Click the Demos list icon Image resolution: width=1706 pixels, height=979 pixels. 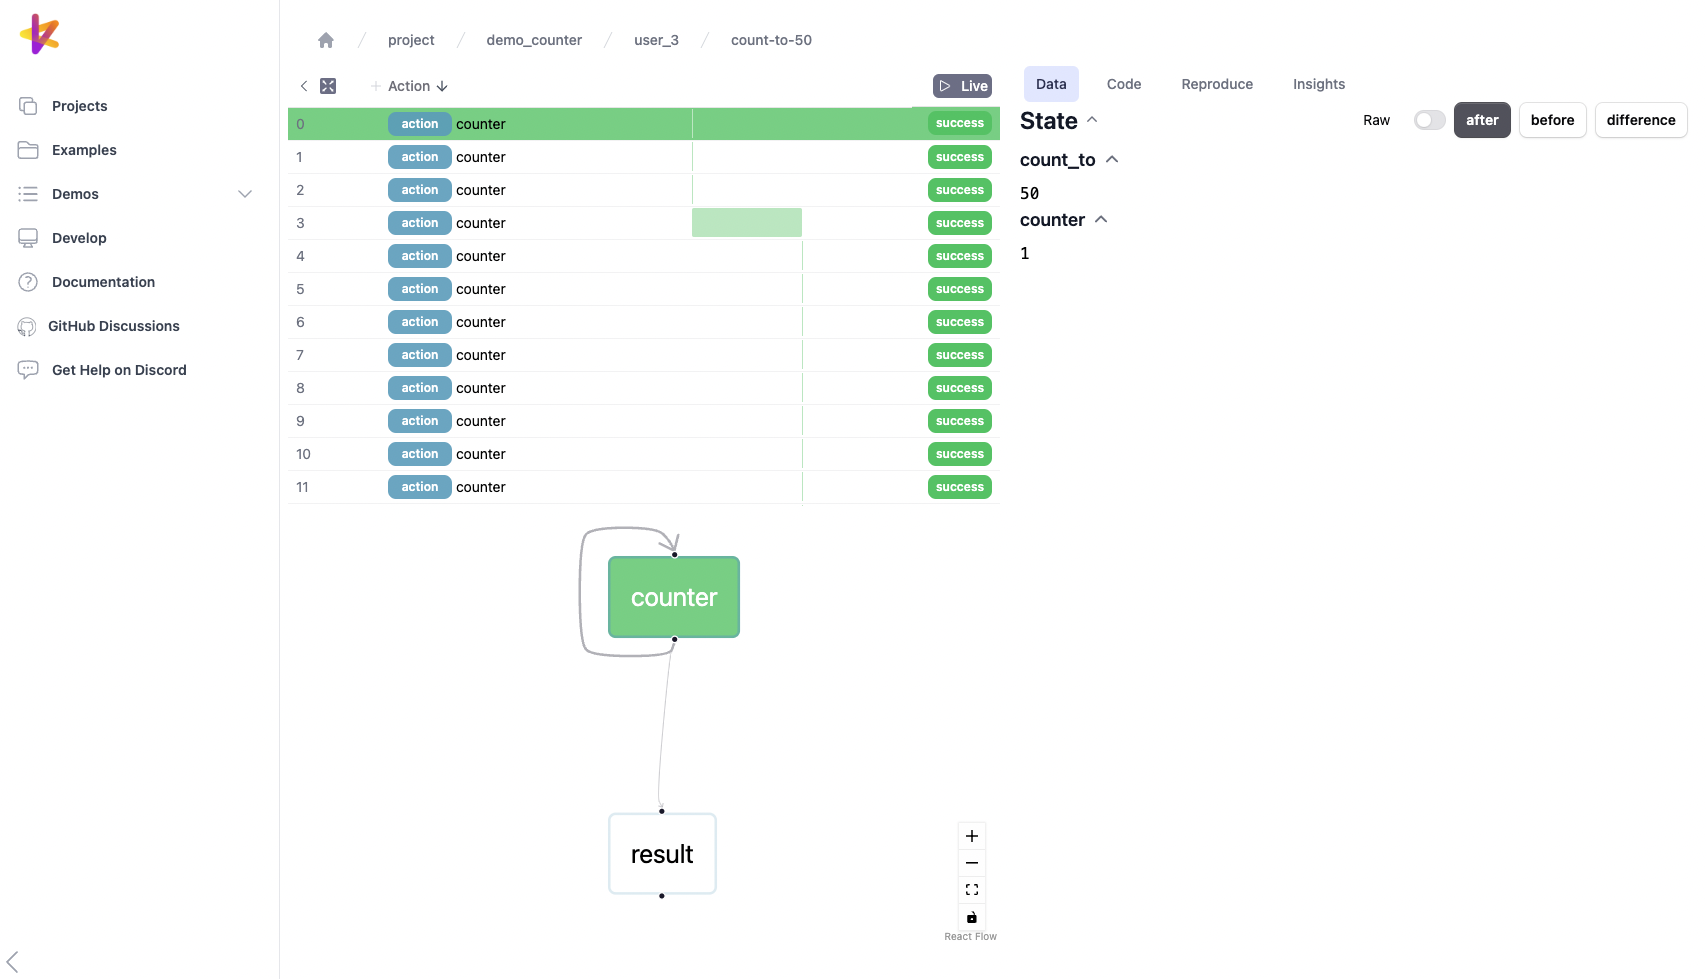tap(28, 194)
